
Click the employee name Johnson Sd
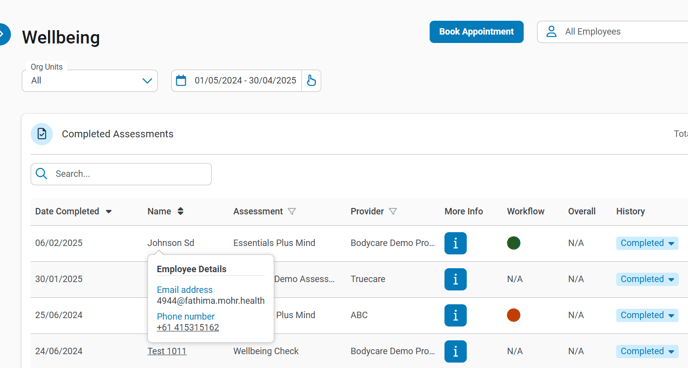click(171, 243)
